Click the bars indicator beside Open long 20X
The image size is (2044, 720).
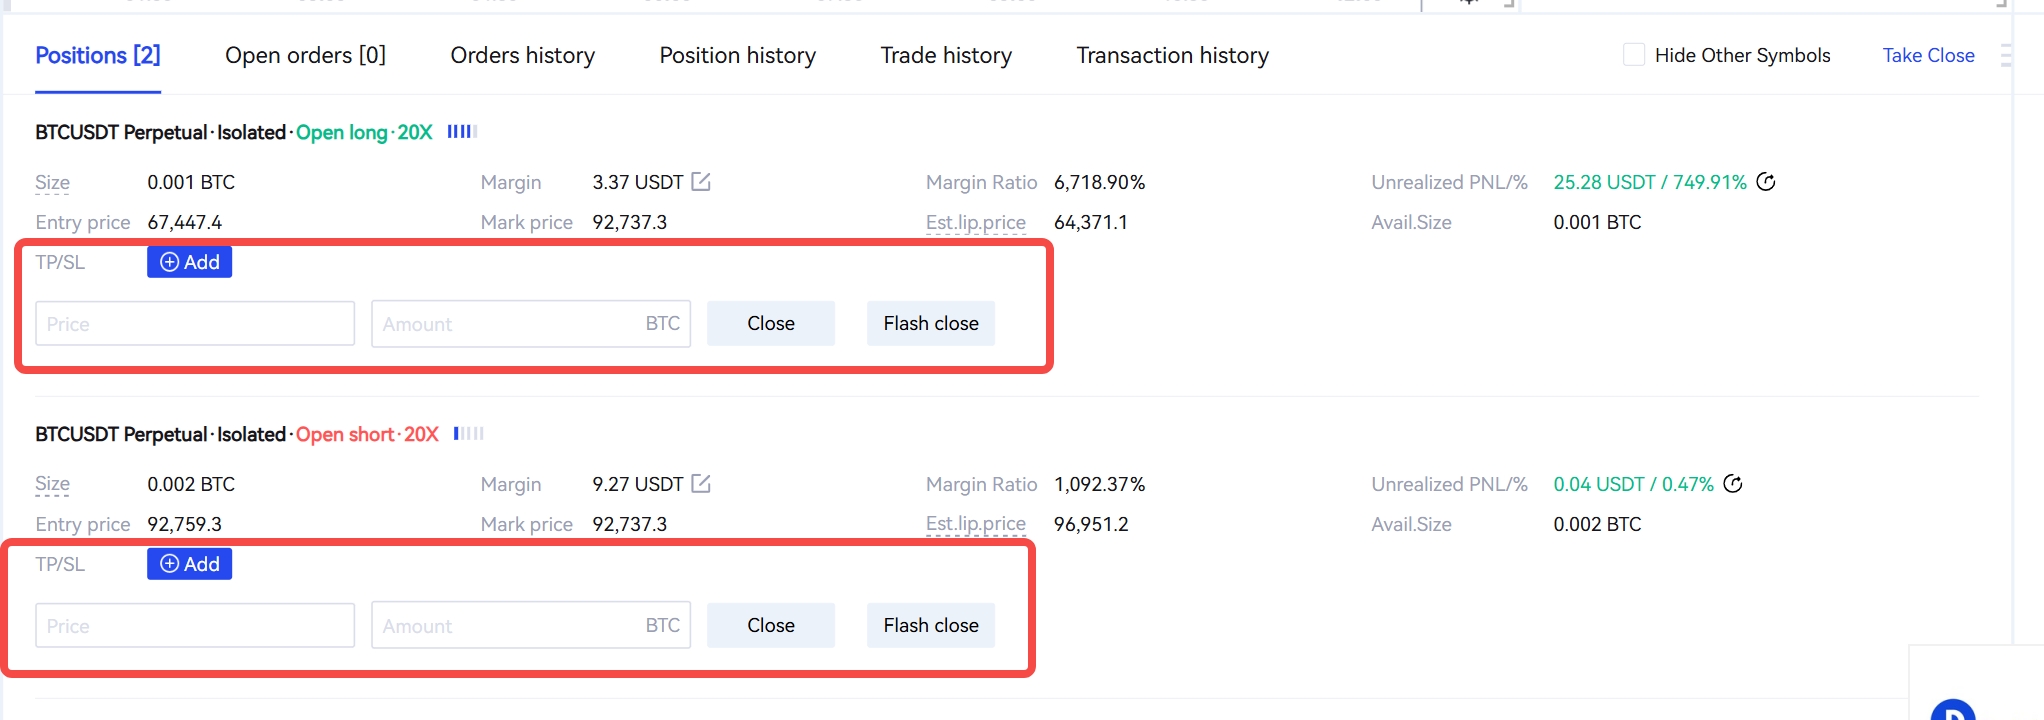pyautogui.click(x=461, y=131)
